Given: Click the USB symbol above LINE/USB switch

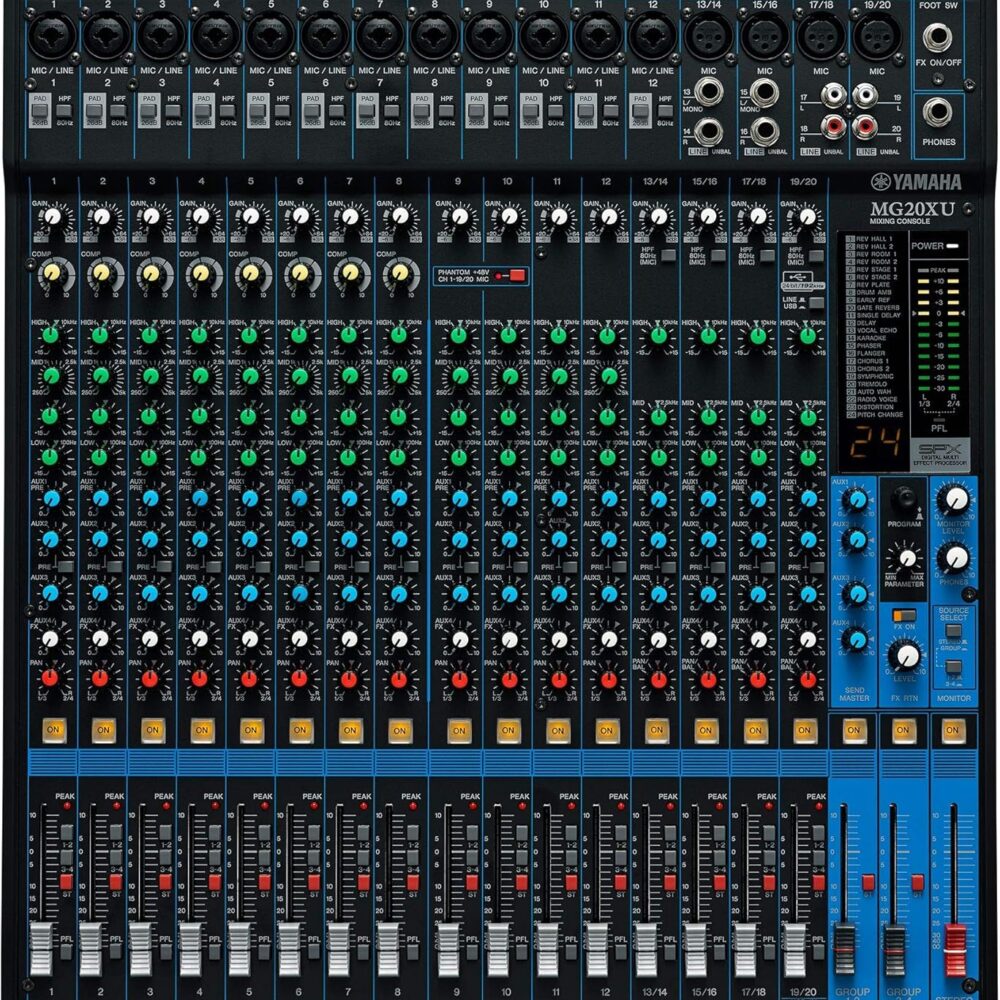Looking at the screenshot, I should (x=797, y=277).
